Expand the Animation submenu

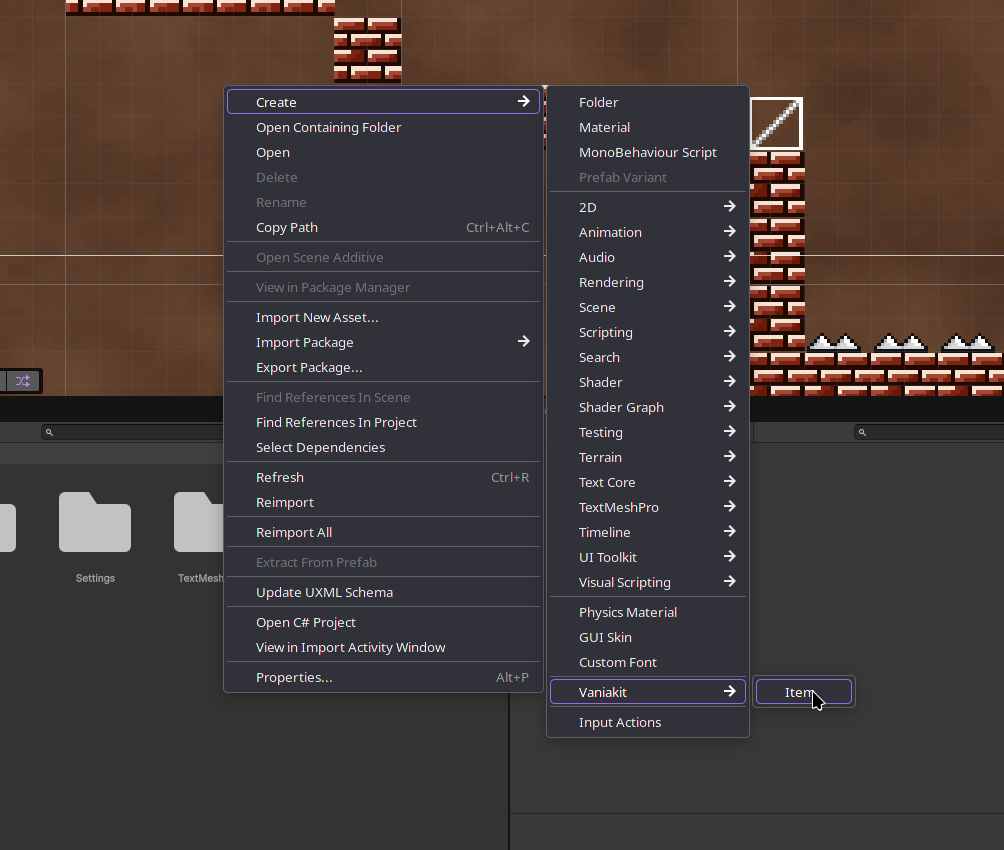coord(647,233)
